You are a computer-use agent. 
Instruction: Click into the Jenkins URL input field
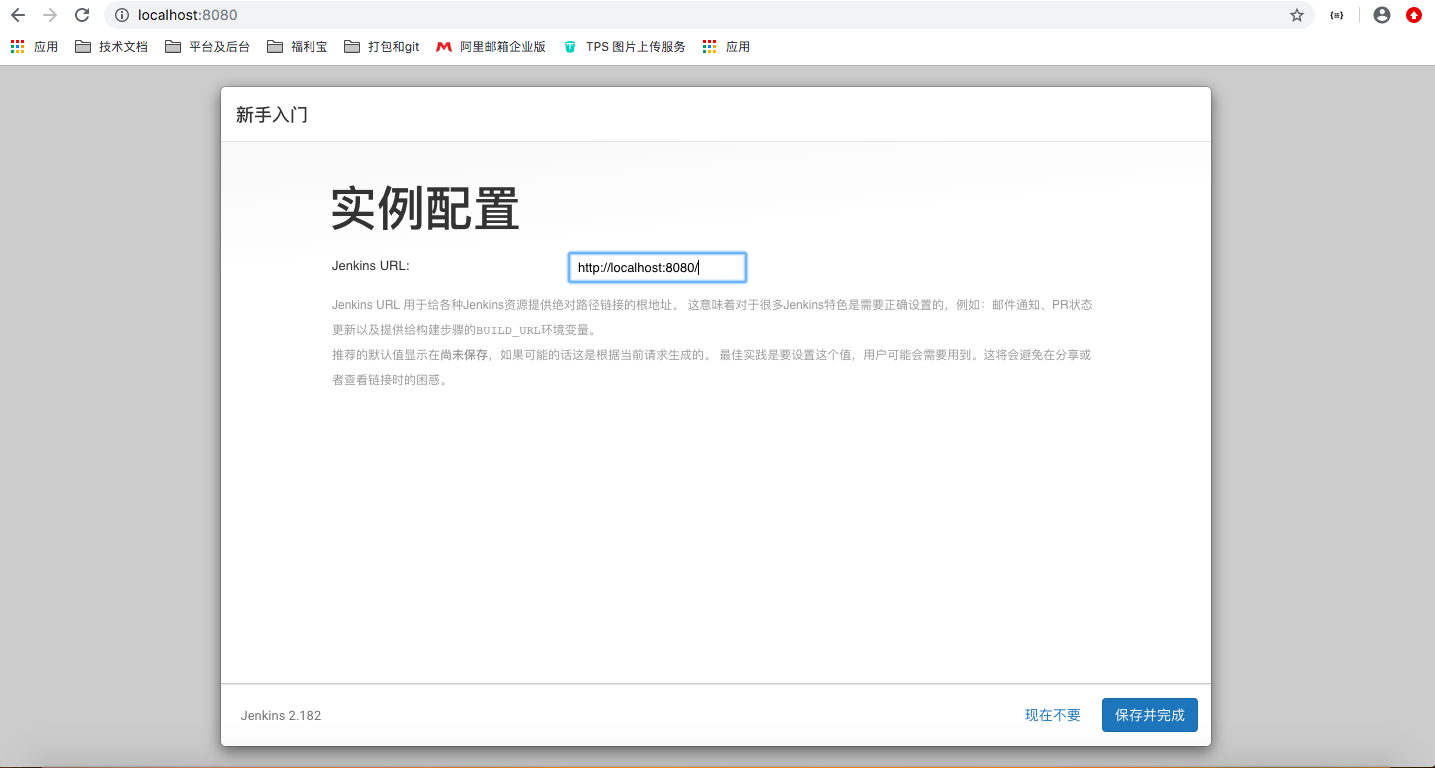[657, 267]
